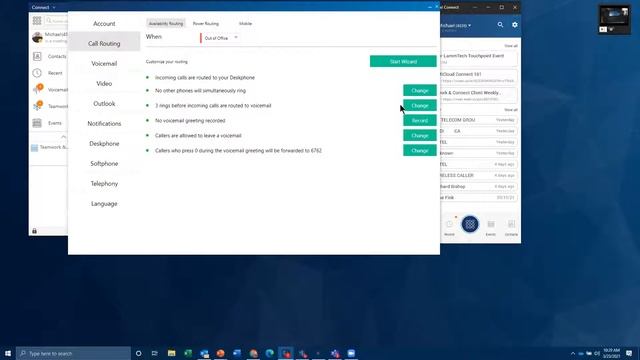Open the round dialpad button in right window
The height and width of the screenshot is (360, 640).
point(470,224)
